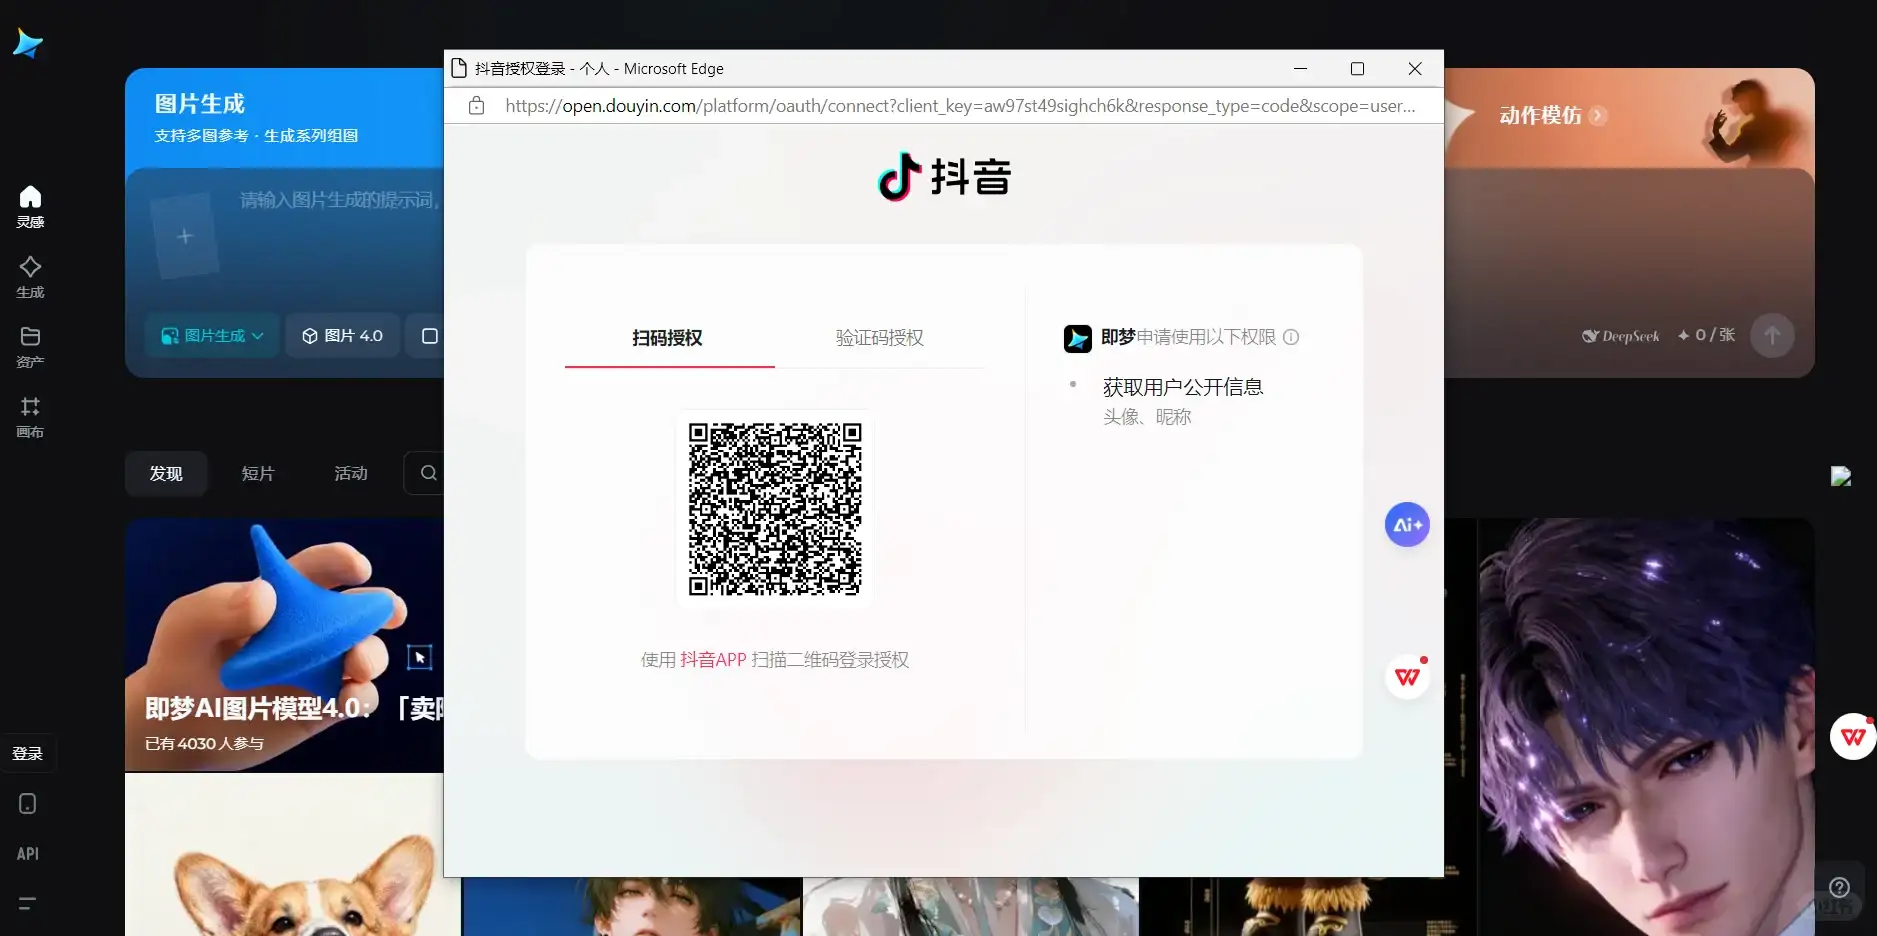
Task: Open the 灵感 (Inspiration) sidebar icon
Action: click(30, 205)
